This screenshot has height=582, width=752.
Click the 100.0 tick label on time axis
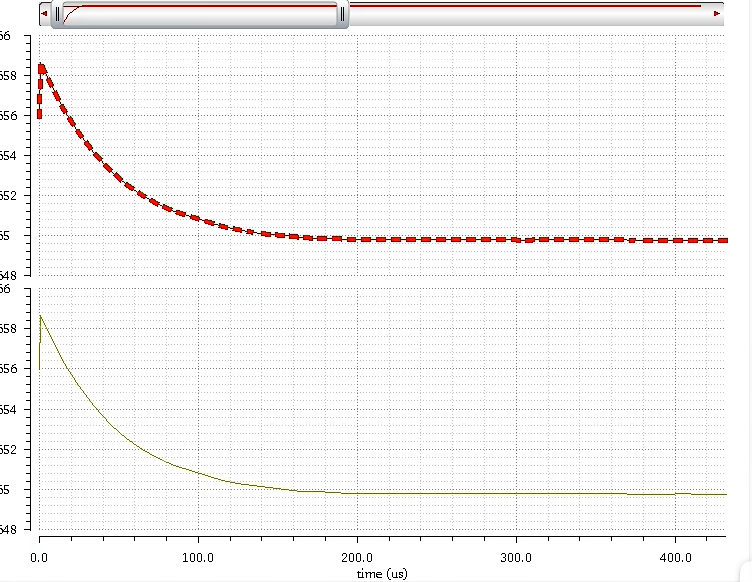coord(198,556)
